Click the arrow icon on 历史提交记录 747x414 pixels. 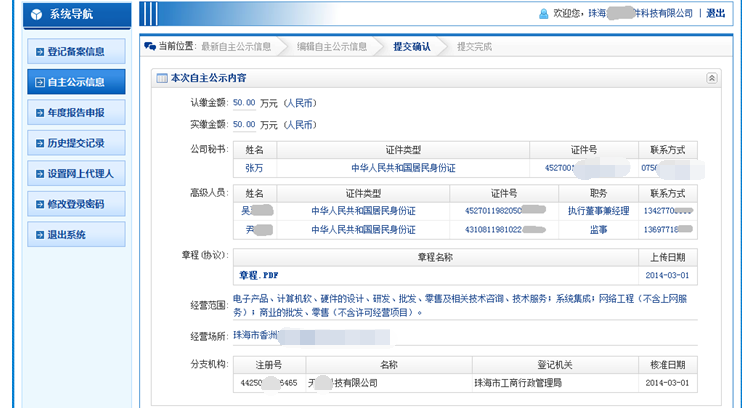tap(39, 143)
